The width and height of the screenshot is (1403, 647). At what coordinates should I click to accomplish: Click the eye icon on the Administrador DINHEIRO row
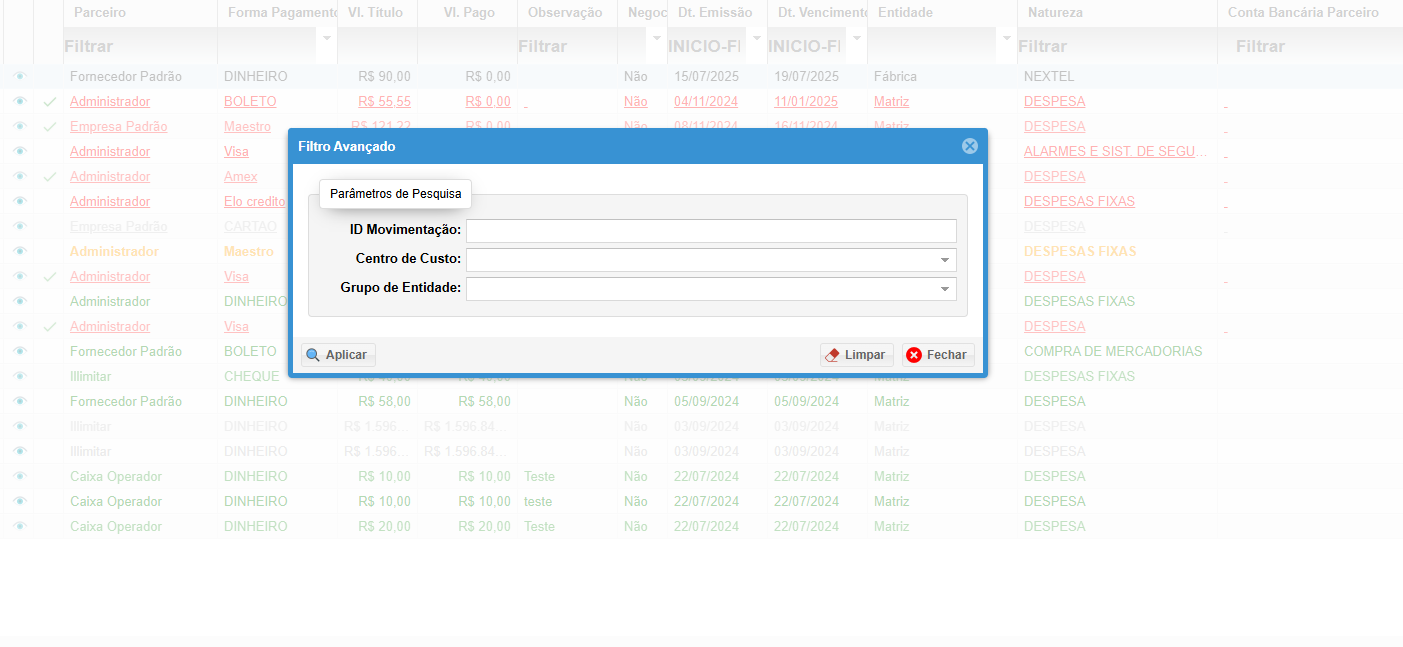[x=19, y=301]
